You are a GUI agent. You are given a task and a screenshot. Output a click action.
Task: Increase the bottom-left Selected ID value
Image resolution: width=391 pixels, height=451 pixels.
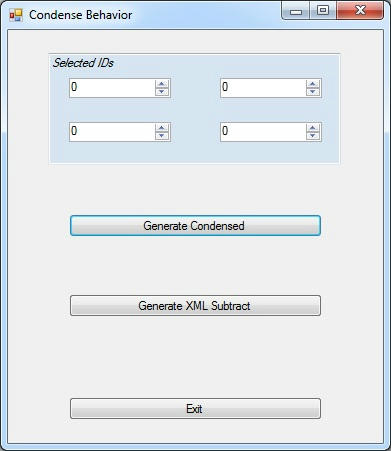(162, 128)
